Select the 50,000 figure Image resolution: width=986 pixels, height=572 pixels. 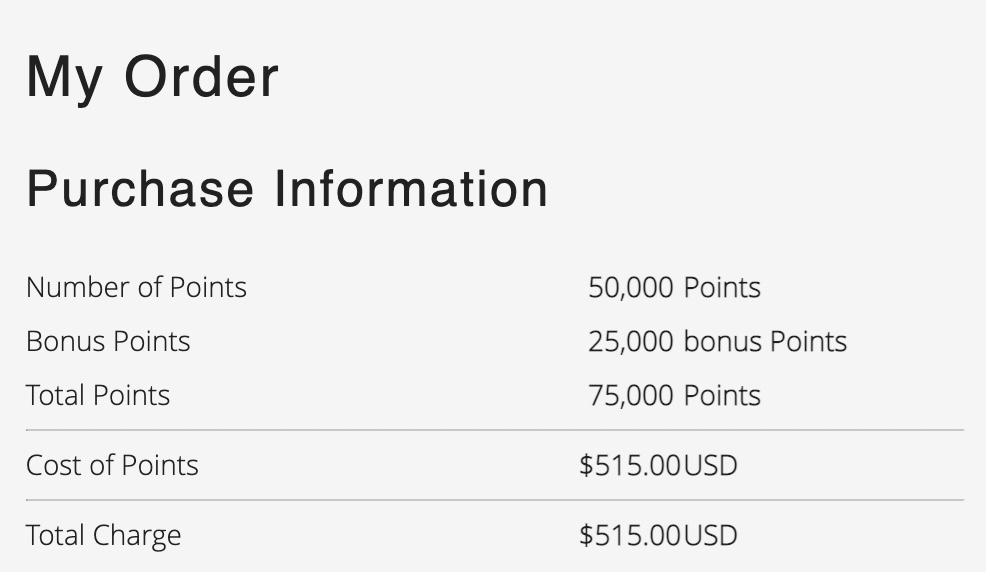630,288
